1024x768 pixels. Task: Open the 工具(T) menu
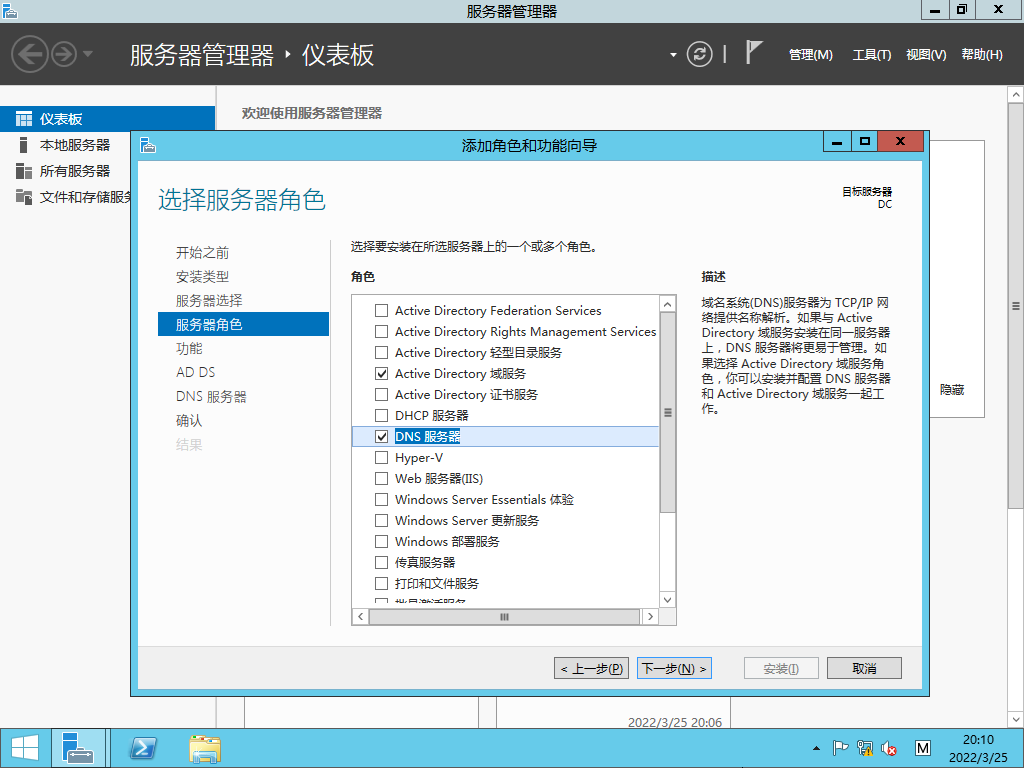click(x=871, y=55)
